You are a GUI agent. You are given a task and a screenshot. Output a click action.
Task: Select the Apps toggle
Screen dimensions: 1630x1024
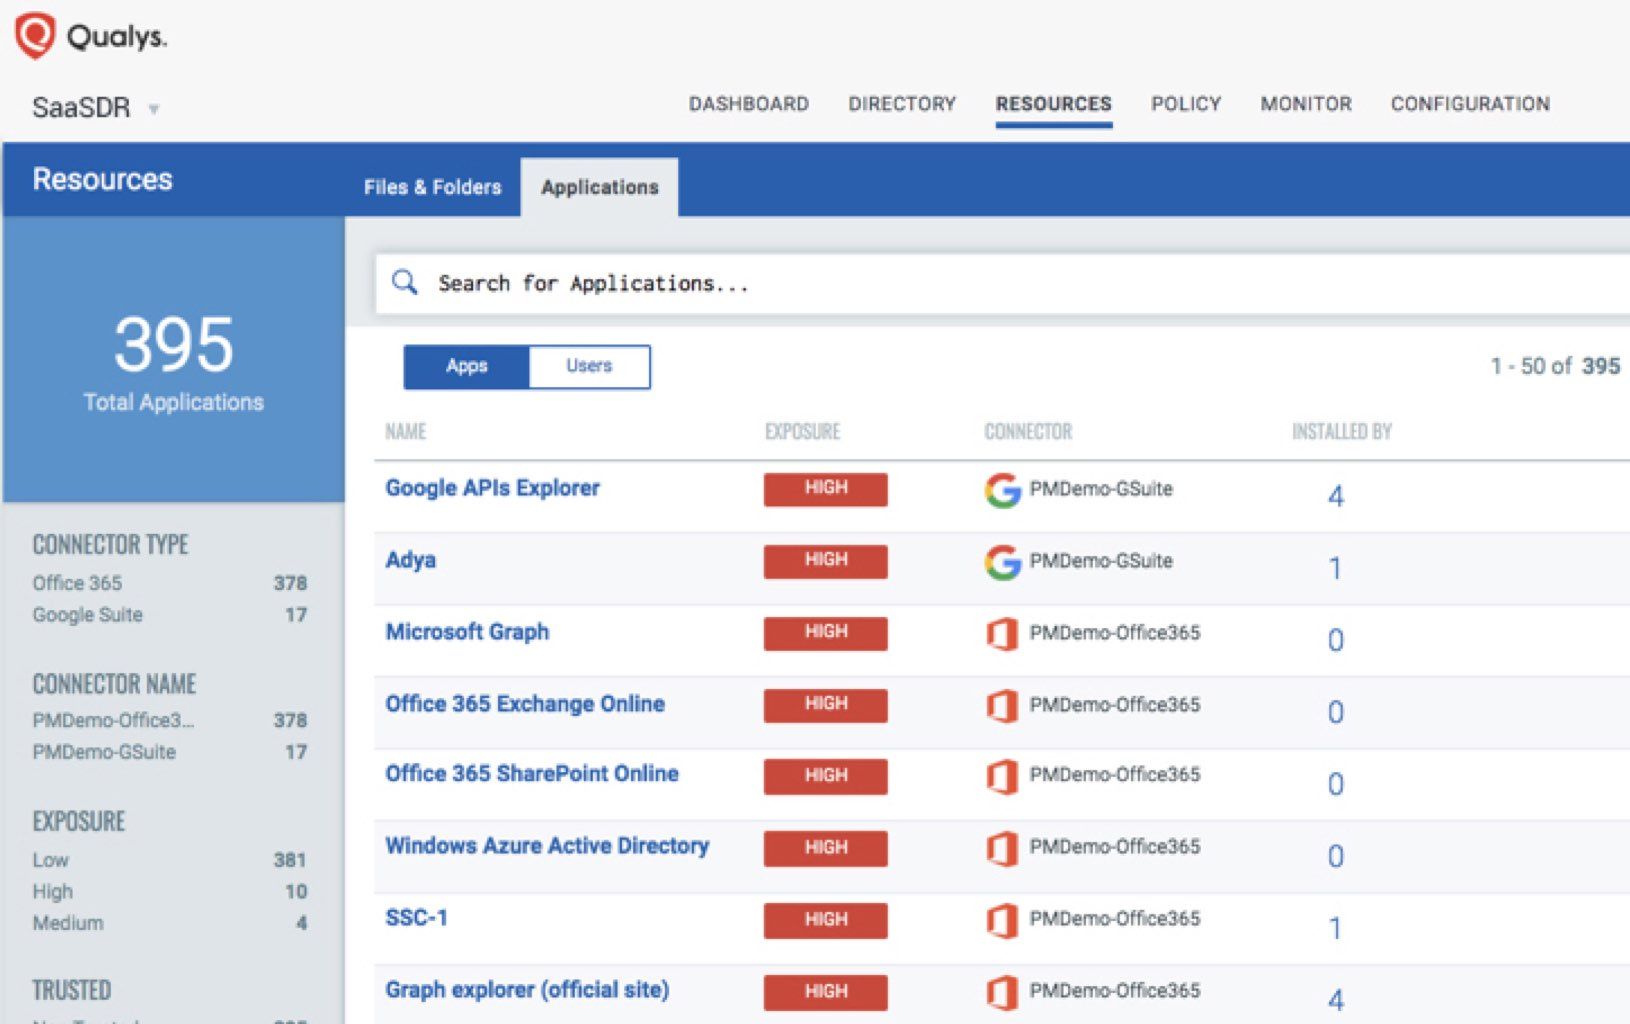coord(466,365)
